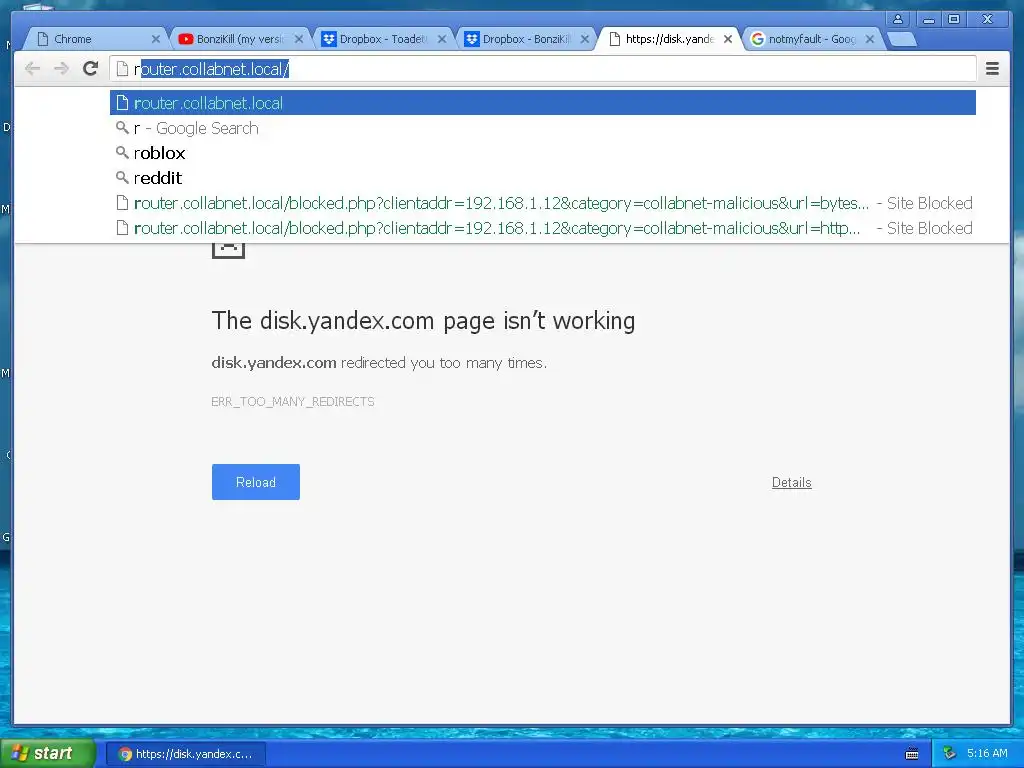Click inside the address bar URL field
1024x768 pixels.
coord(543,69)
